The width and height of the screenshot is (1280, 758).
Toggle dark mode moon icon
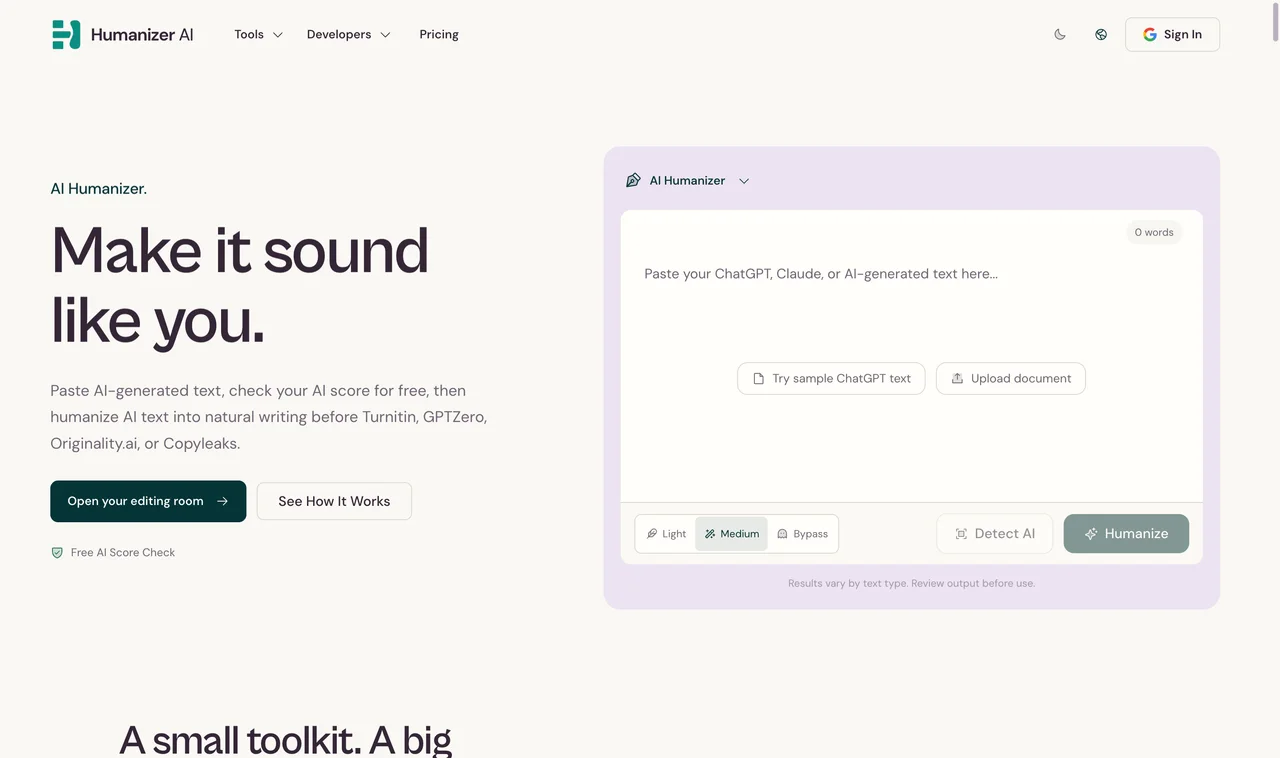[x=1060, y=34]
